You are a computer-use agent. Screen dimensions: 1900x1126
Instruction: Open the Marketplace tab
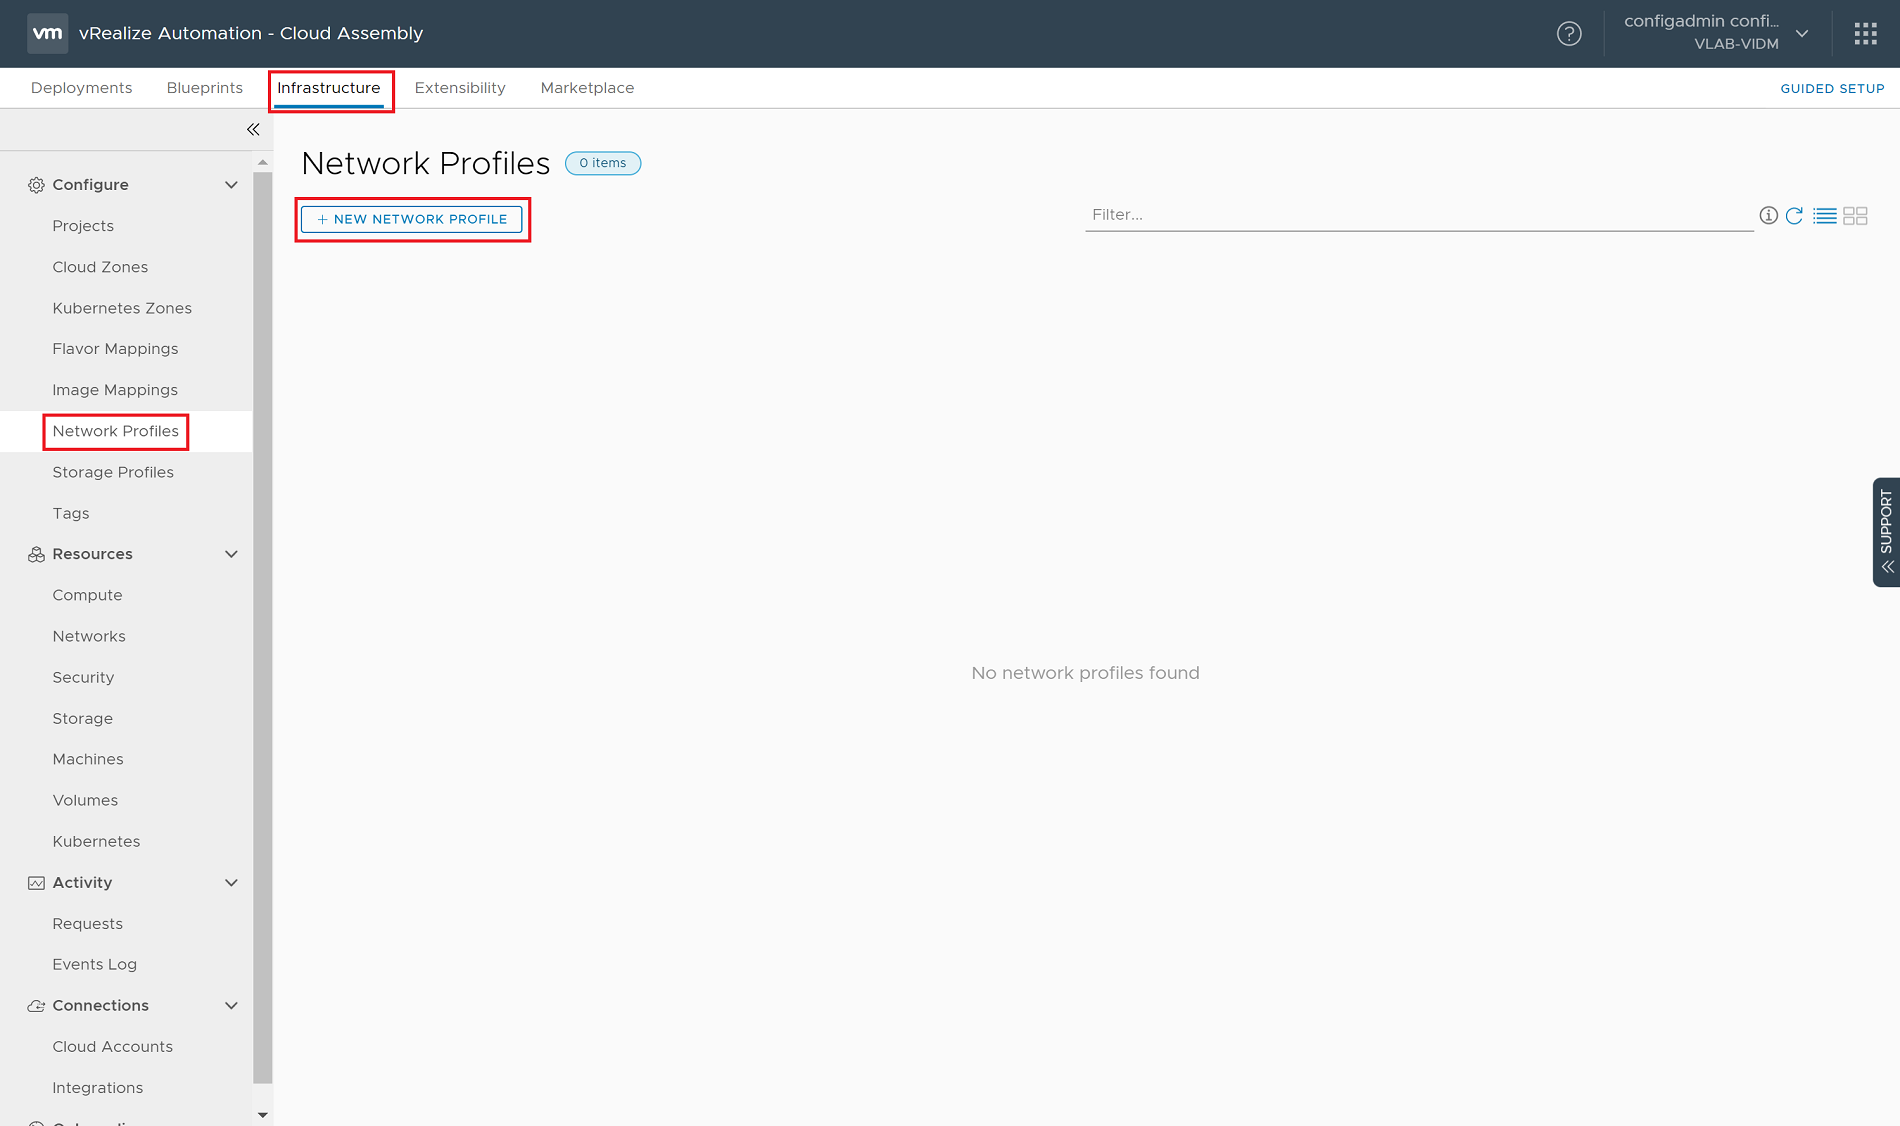pyautogui.click(x=587, y=87)
